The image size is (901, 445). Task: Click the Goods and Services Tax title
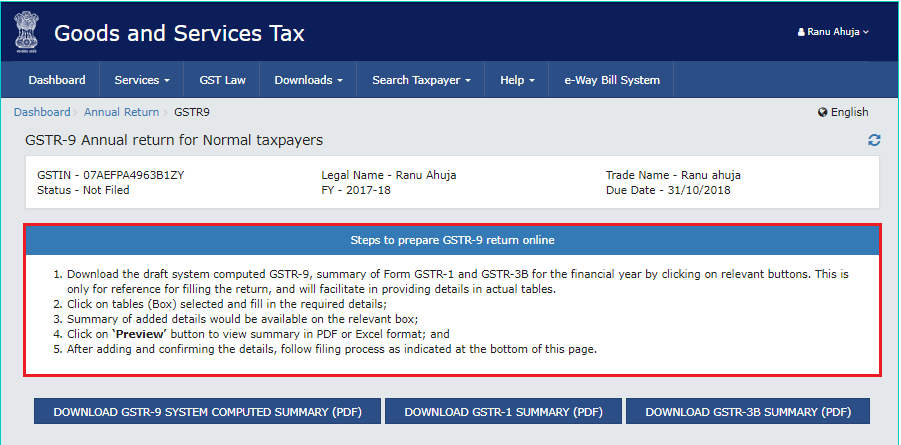click(179, 33)
